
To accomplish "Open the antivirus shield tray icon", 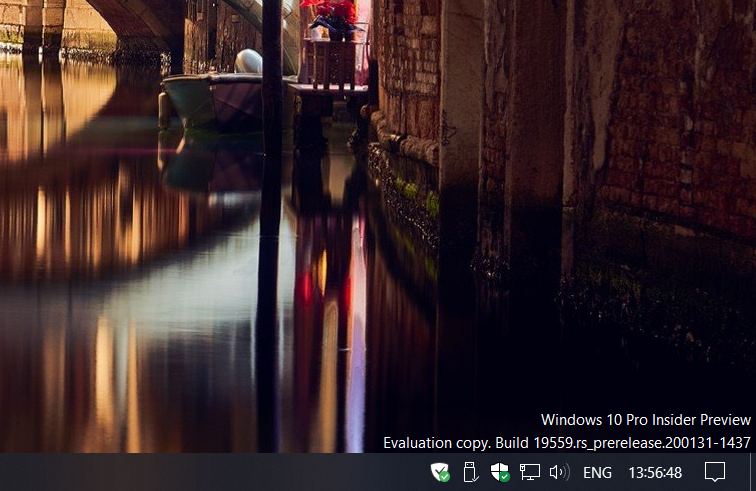I will (x=440, y=472).
